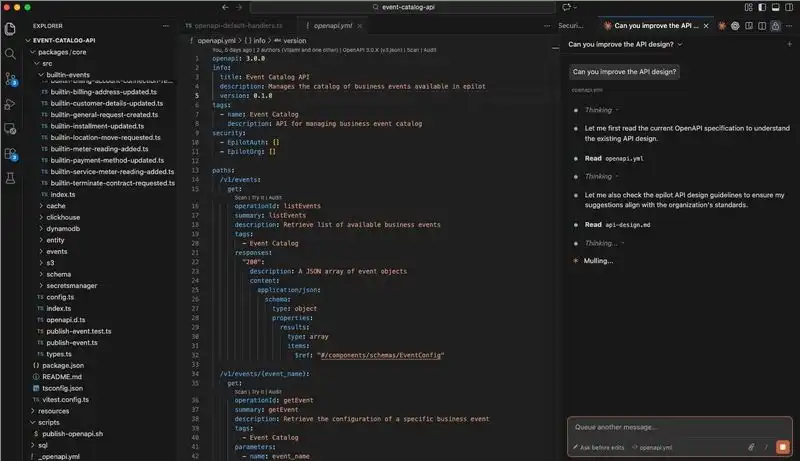The image size is (800, 461).
Task: Open the Source Control view
Action: coord(11,79)
